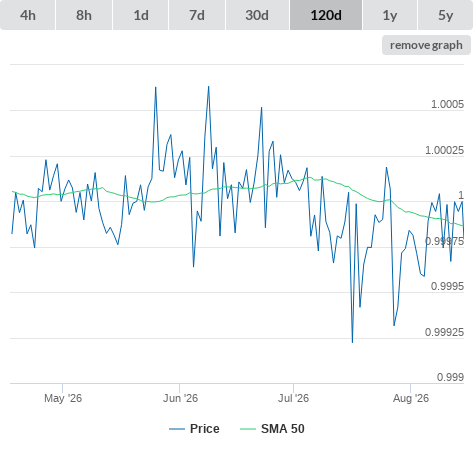Click the remove graph button

point(426,45)
